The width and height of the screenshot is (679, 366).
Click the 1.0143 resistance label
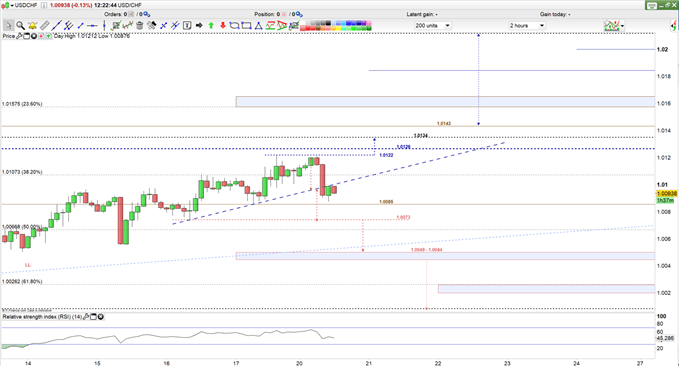click(x=444, y=124)
